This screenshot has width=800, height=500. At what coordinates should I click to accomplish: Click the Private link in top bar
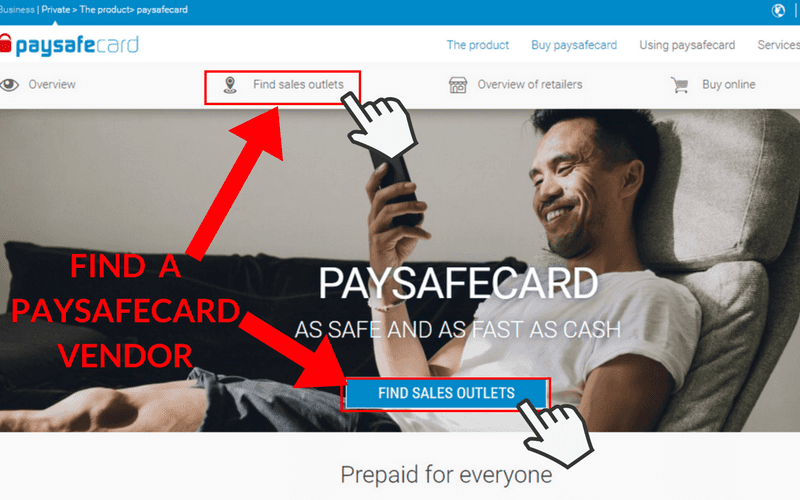(x=56, y=10)
